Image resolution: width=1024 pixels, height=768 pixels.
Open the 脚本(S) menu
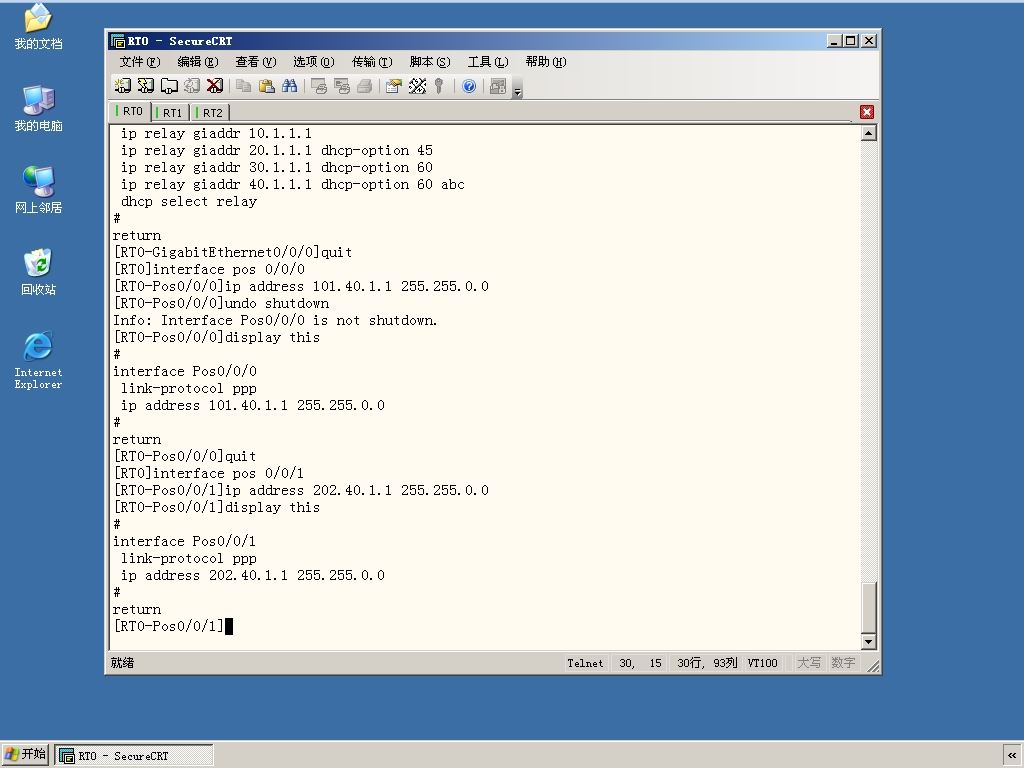(430, 61)
